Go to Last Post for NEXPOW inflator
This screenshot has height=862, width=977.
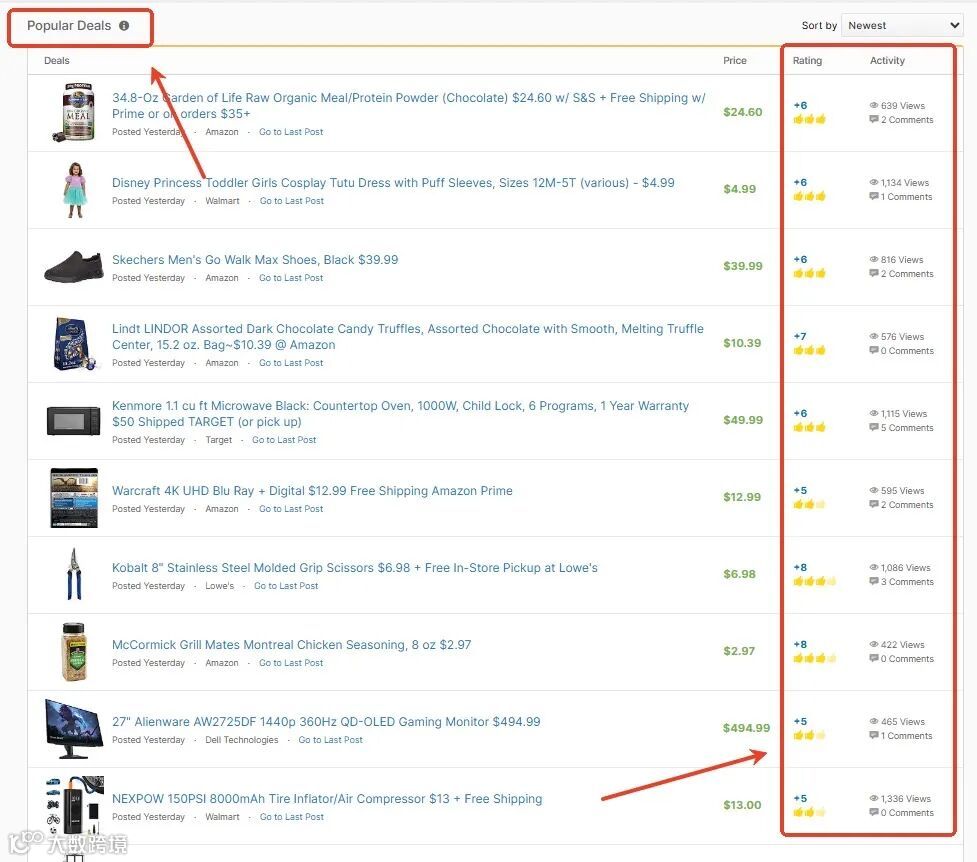point(292,817)
